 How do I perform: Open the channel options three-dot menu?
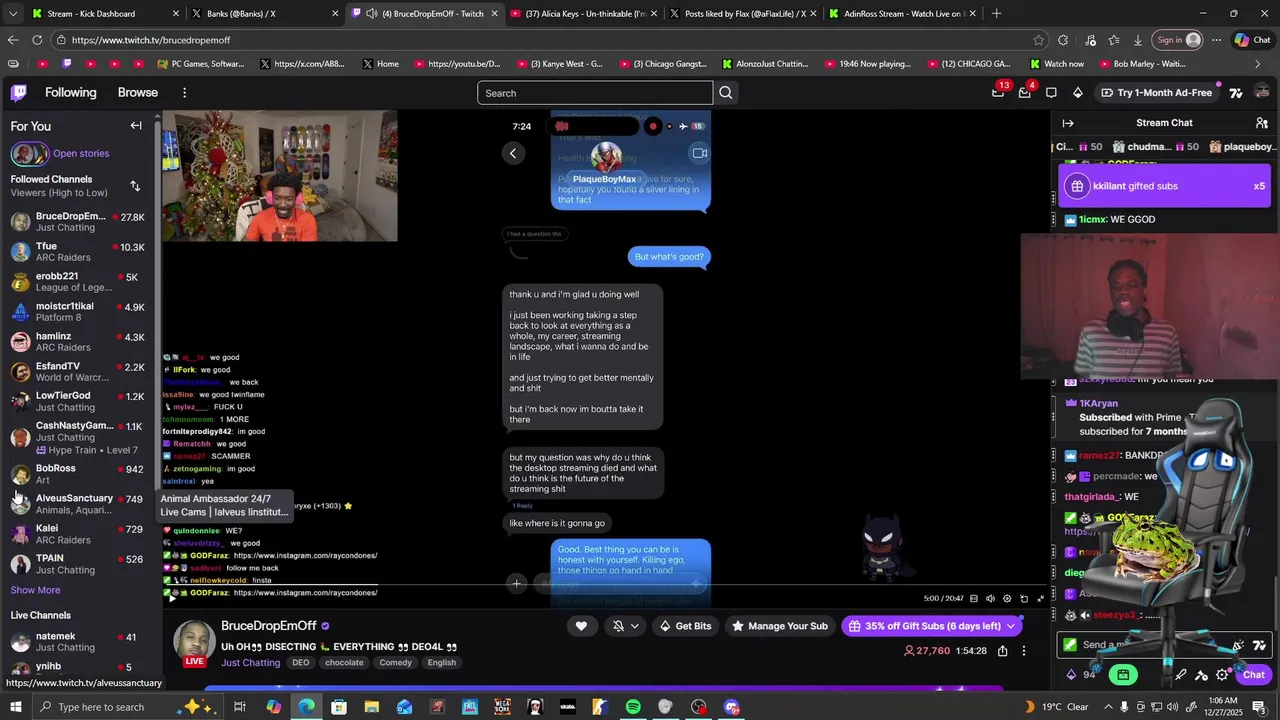pyautogui.click(x=1024, y=651)
